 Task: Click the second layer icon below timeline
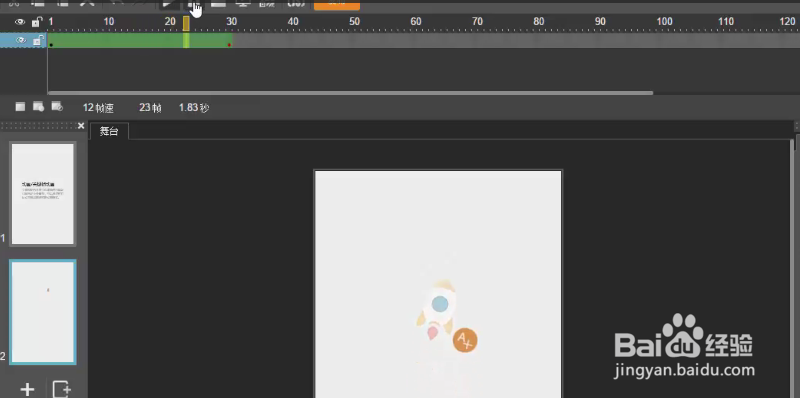(x=38, y=107)
